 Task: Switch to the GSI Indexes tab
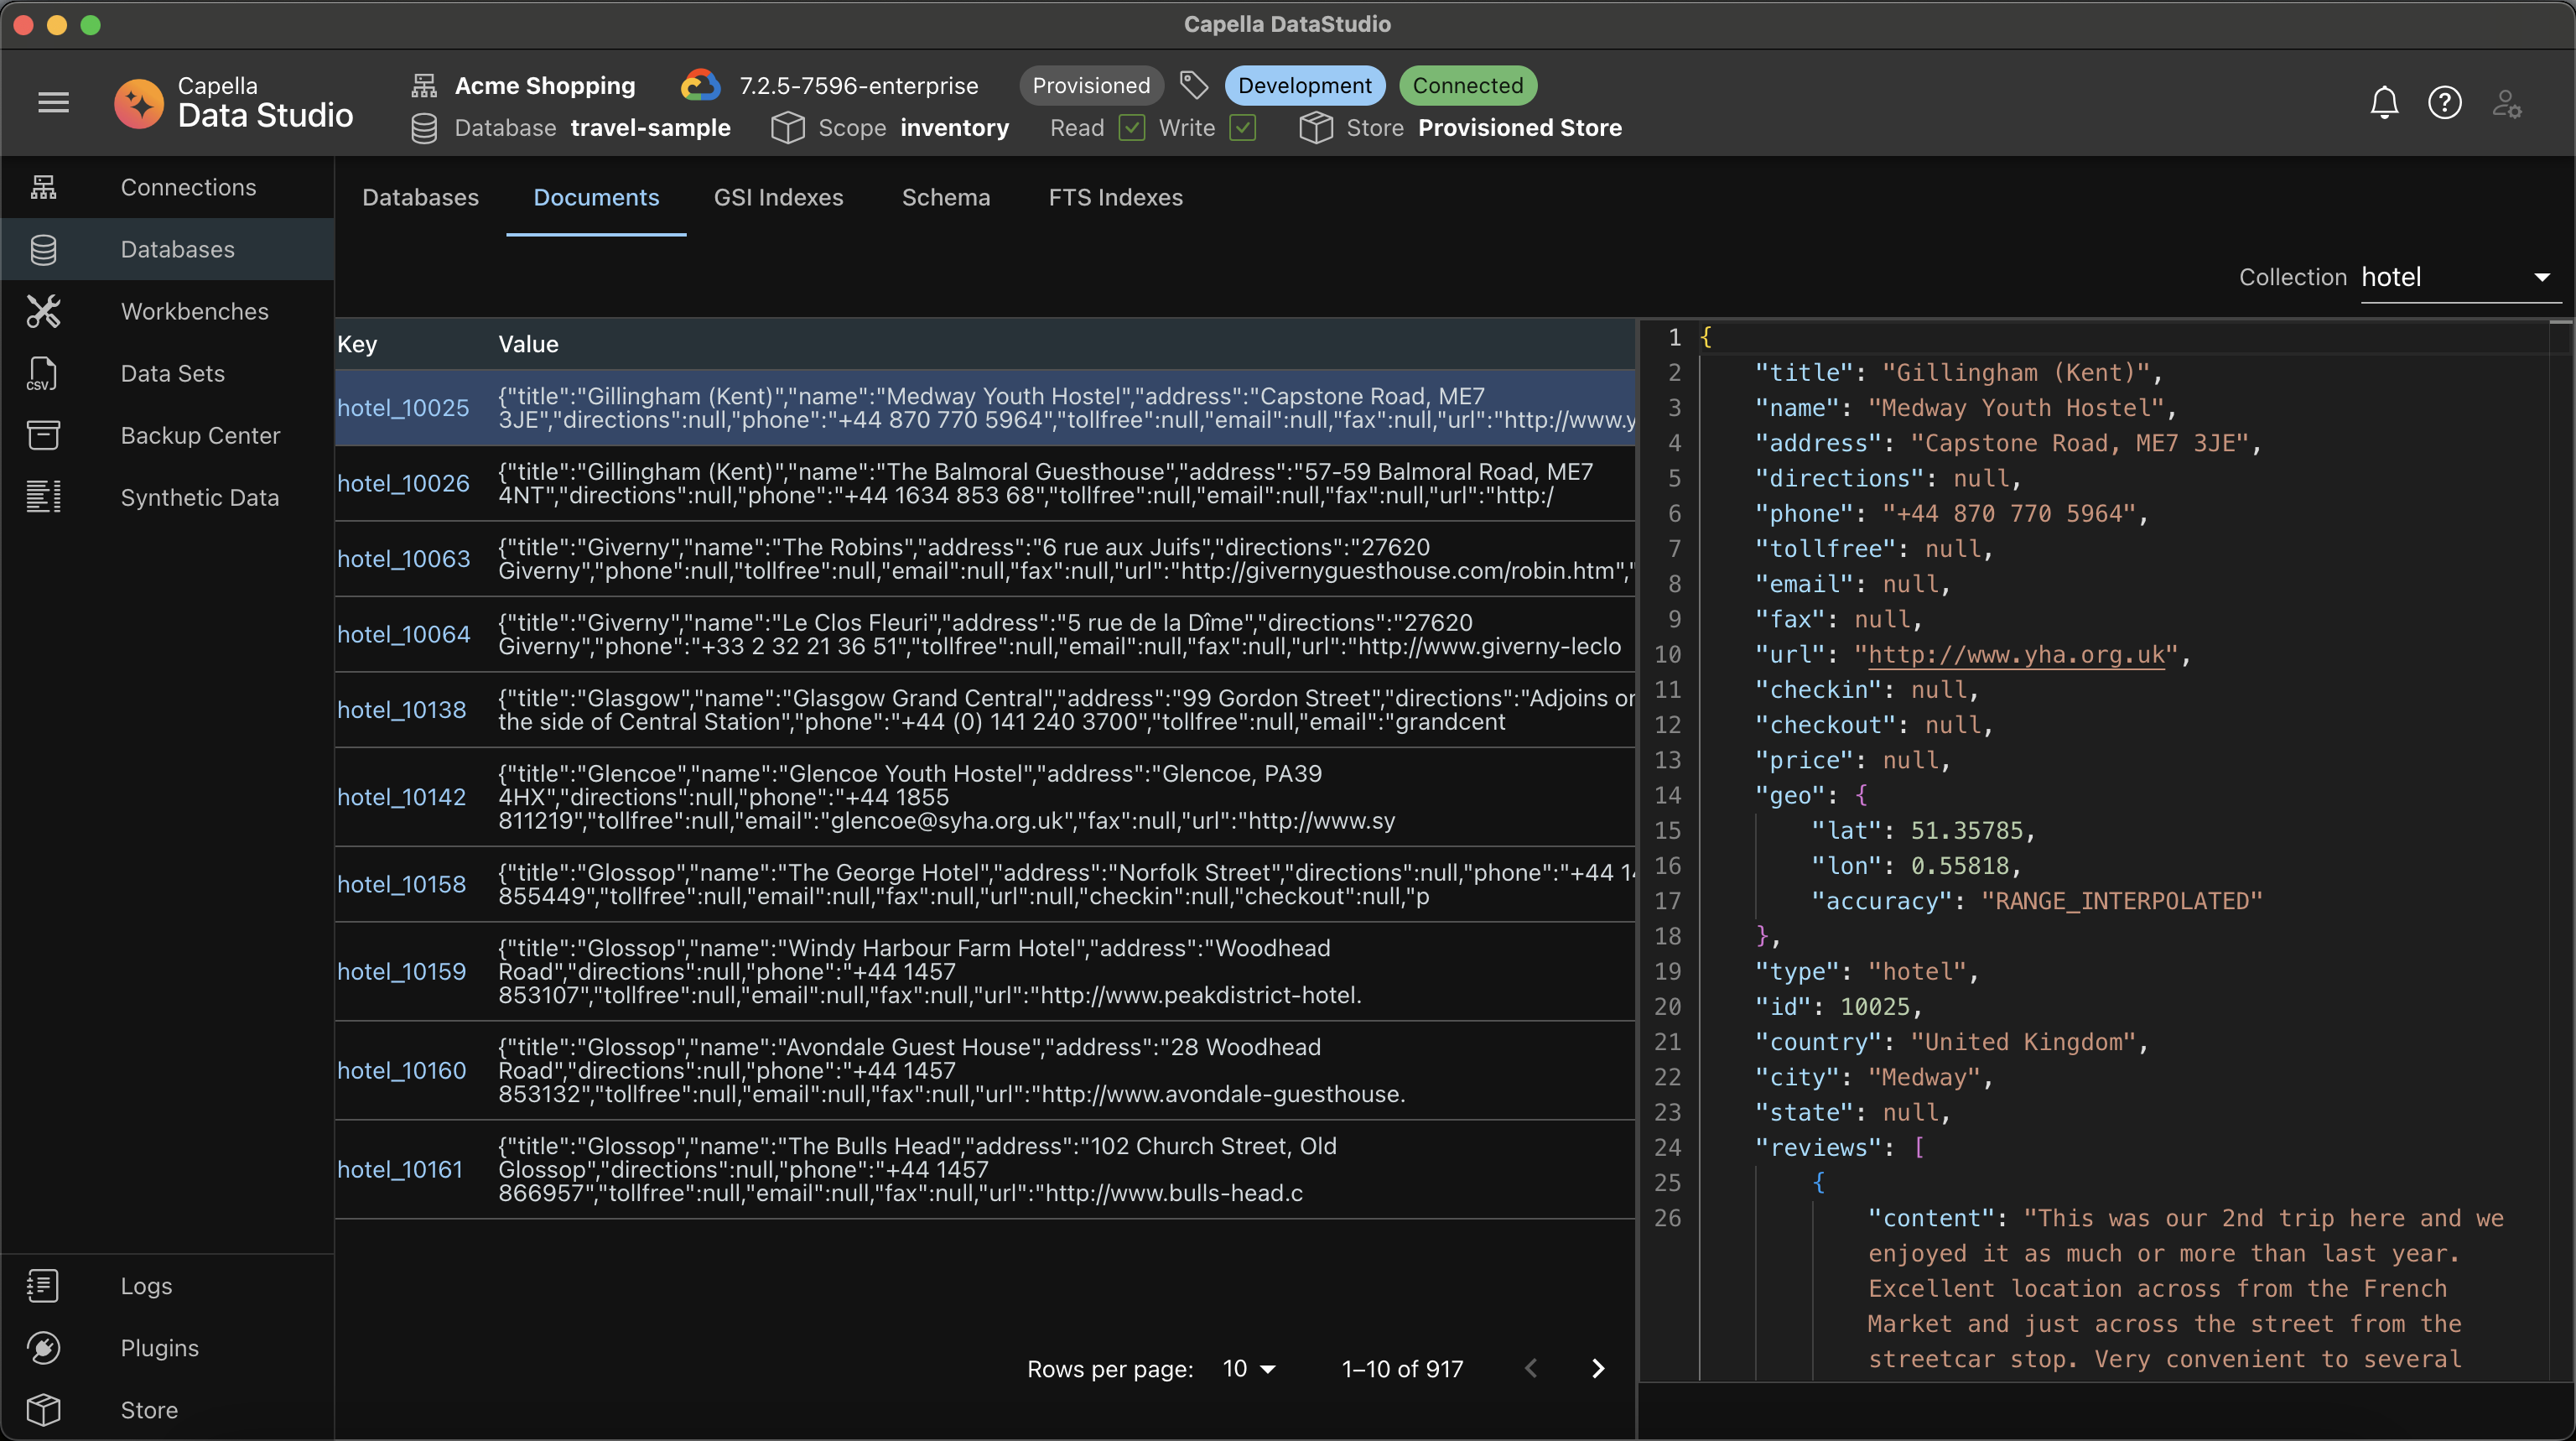point(778,196)
